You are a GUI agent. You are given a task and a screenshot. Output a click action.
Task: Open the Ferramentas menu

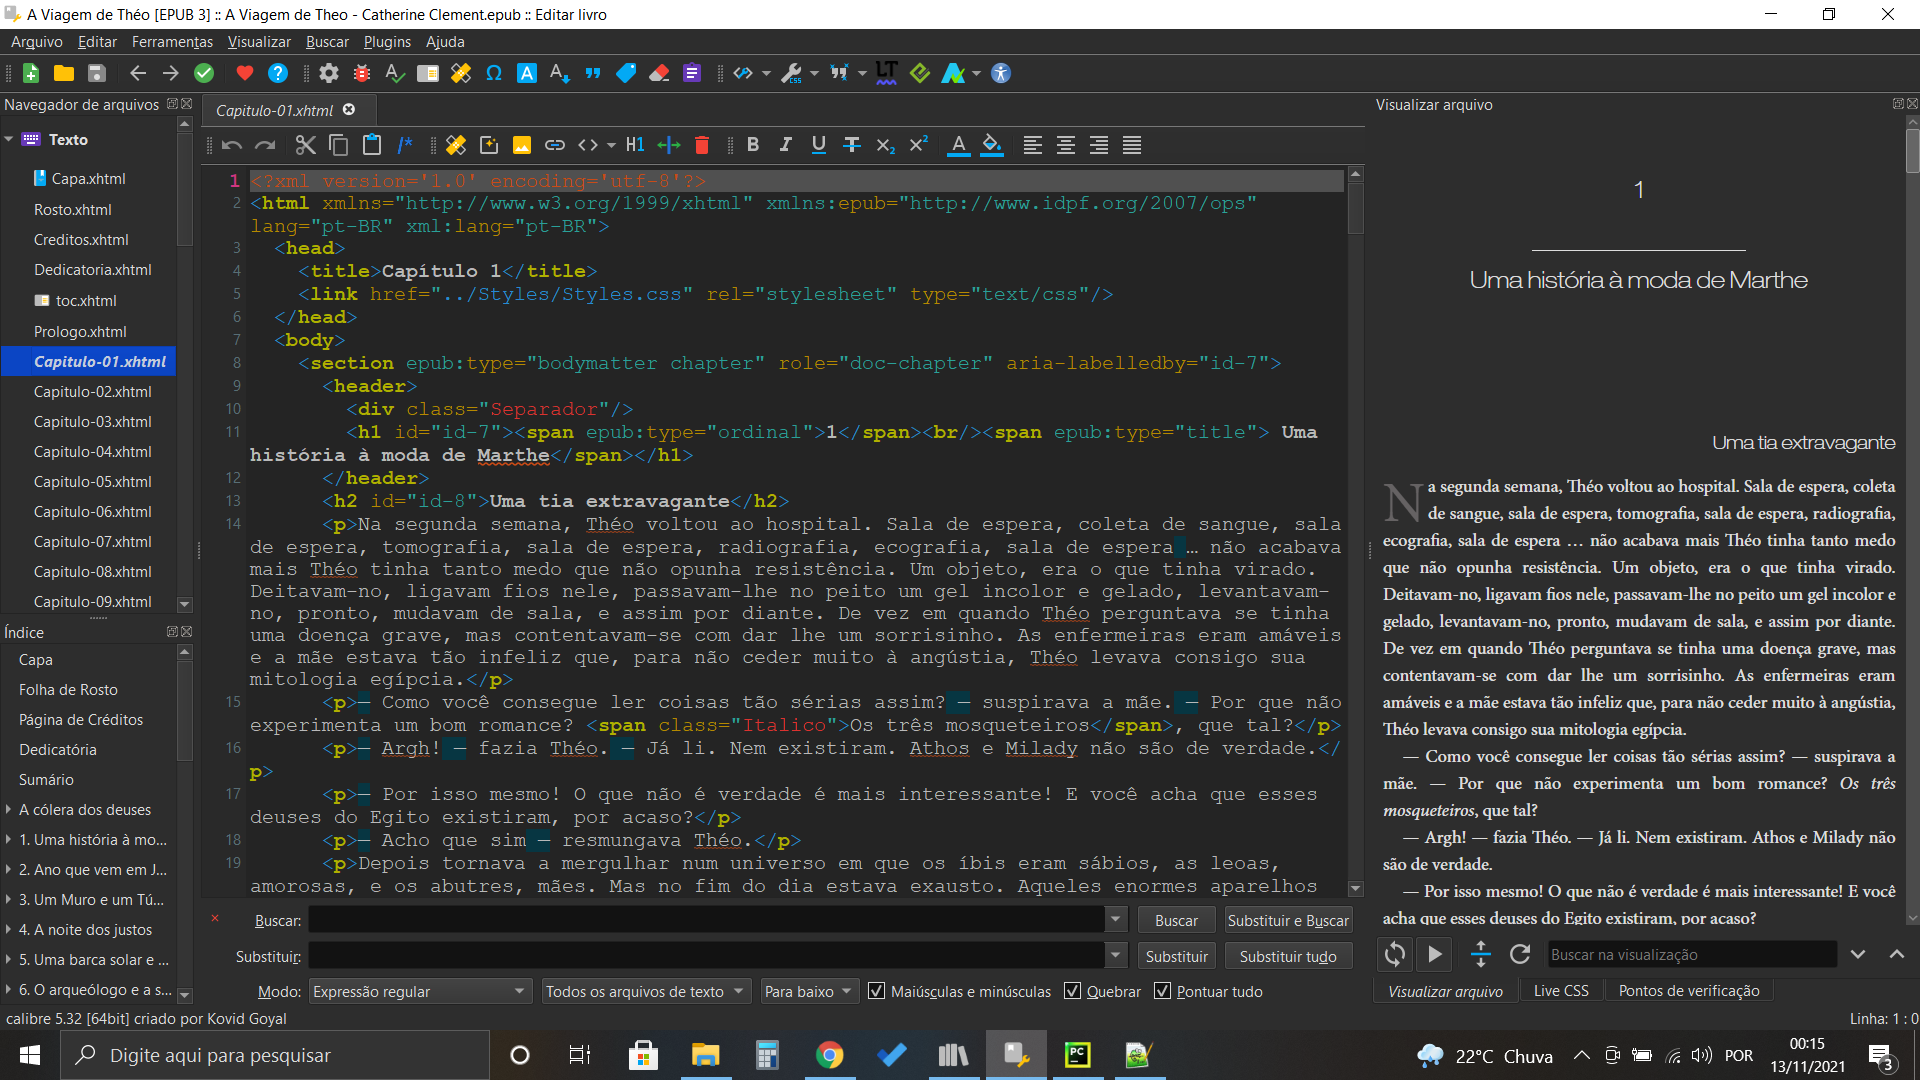pyautogui.click(x=172, y=42)
